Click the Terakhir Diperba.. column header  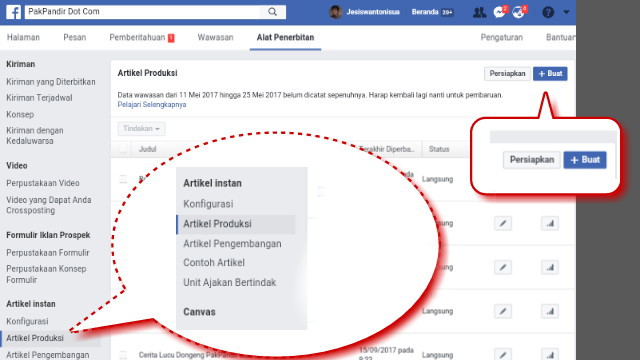(387, 149)
